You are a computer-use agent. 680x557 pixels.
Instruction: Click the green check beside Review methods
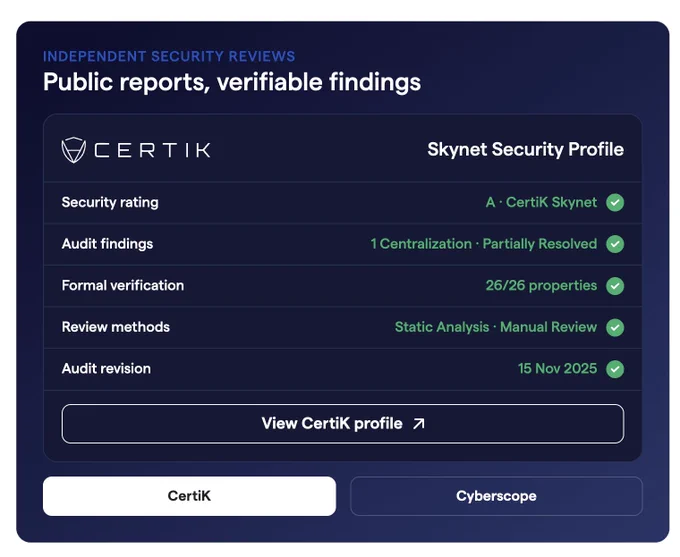pos(615,328)
